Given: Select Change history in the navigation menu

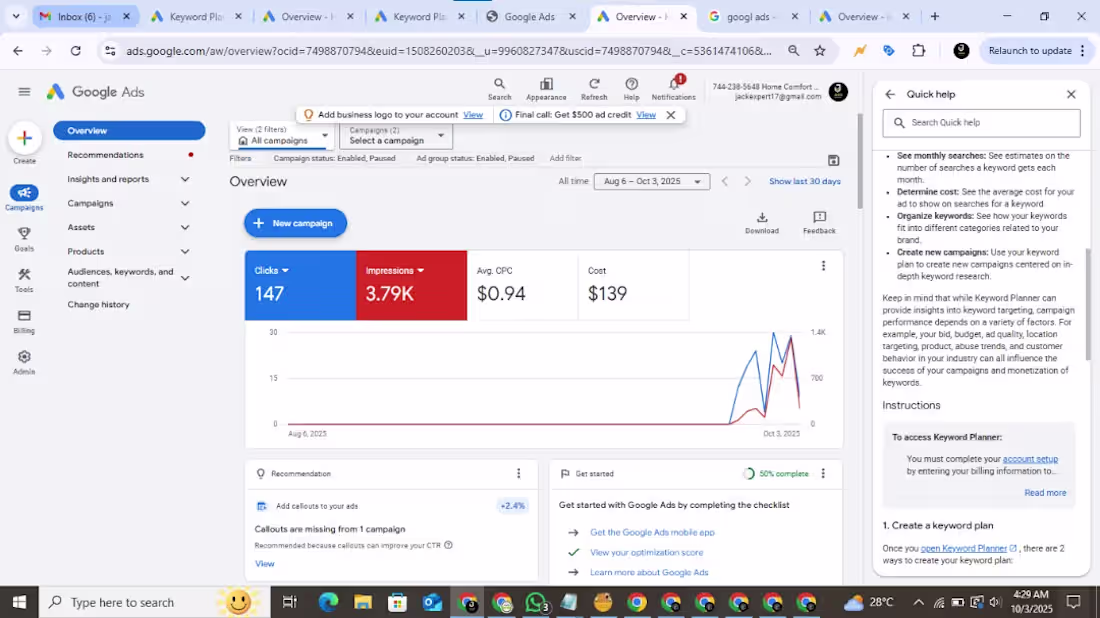Looking at the screenshot, I should pyautogui.click(x=98, y=304).
